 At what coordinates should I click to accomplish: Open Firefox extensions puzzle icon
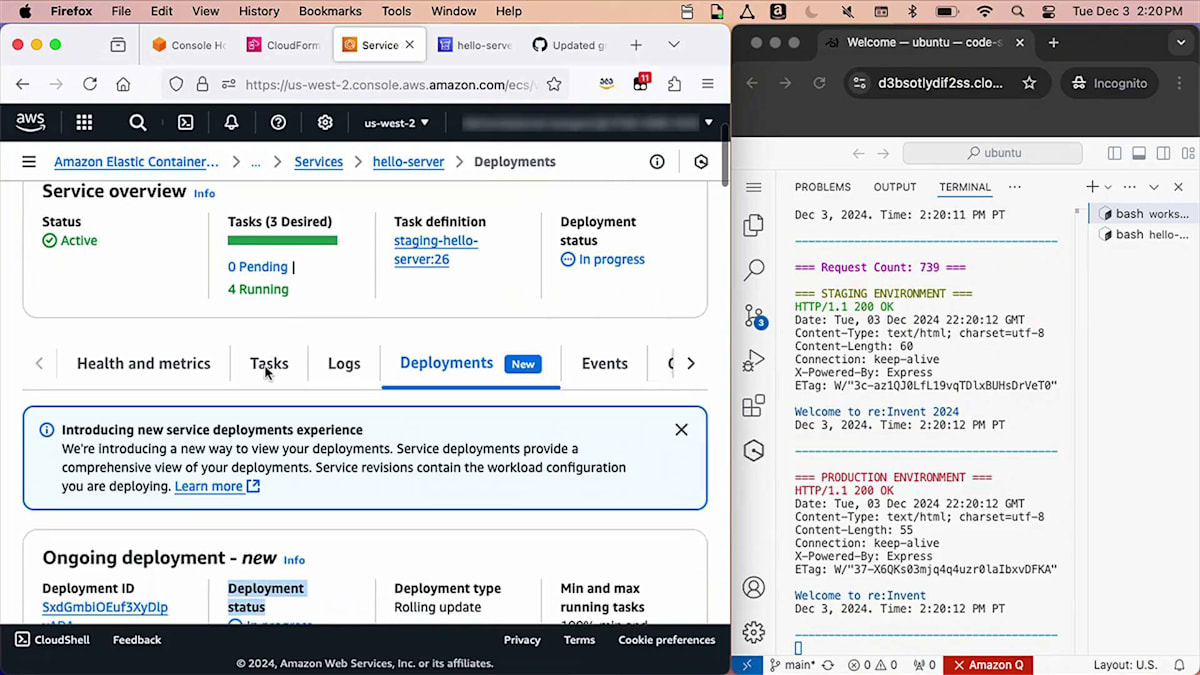674,84
